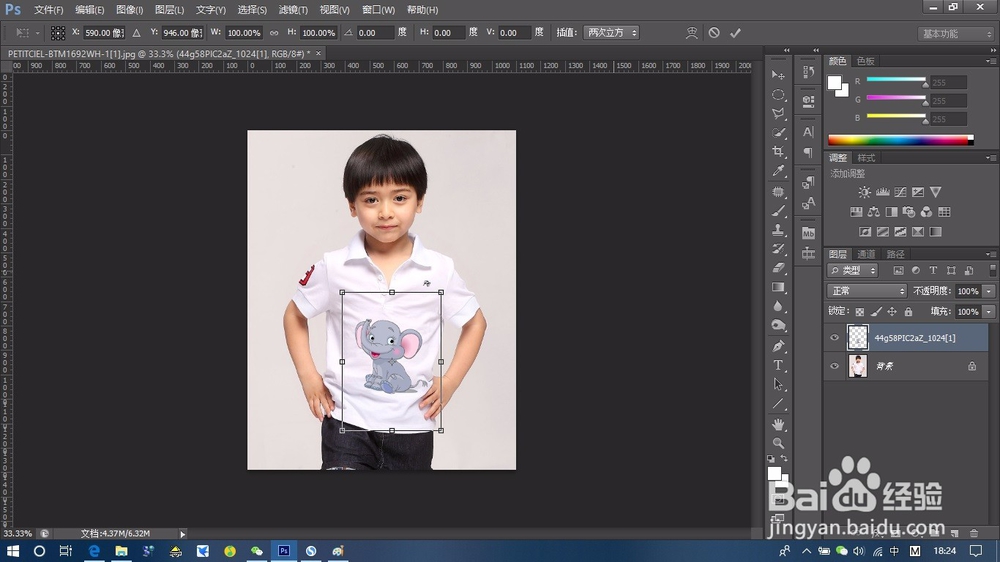This screenshot has height=562, width=1000.
Task: Toggle the link width and height chain
Action: tap(273, 33)
